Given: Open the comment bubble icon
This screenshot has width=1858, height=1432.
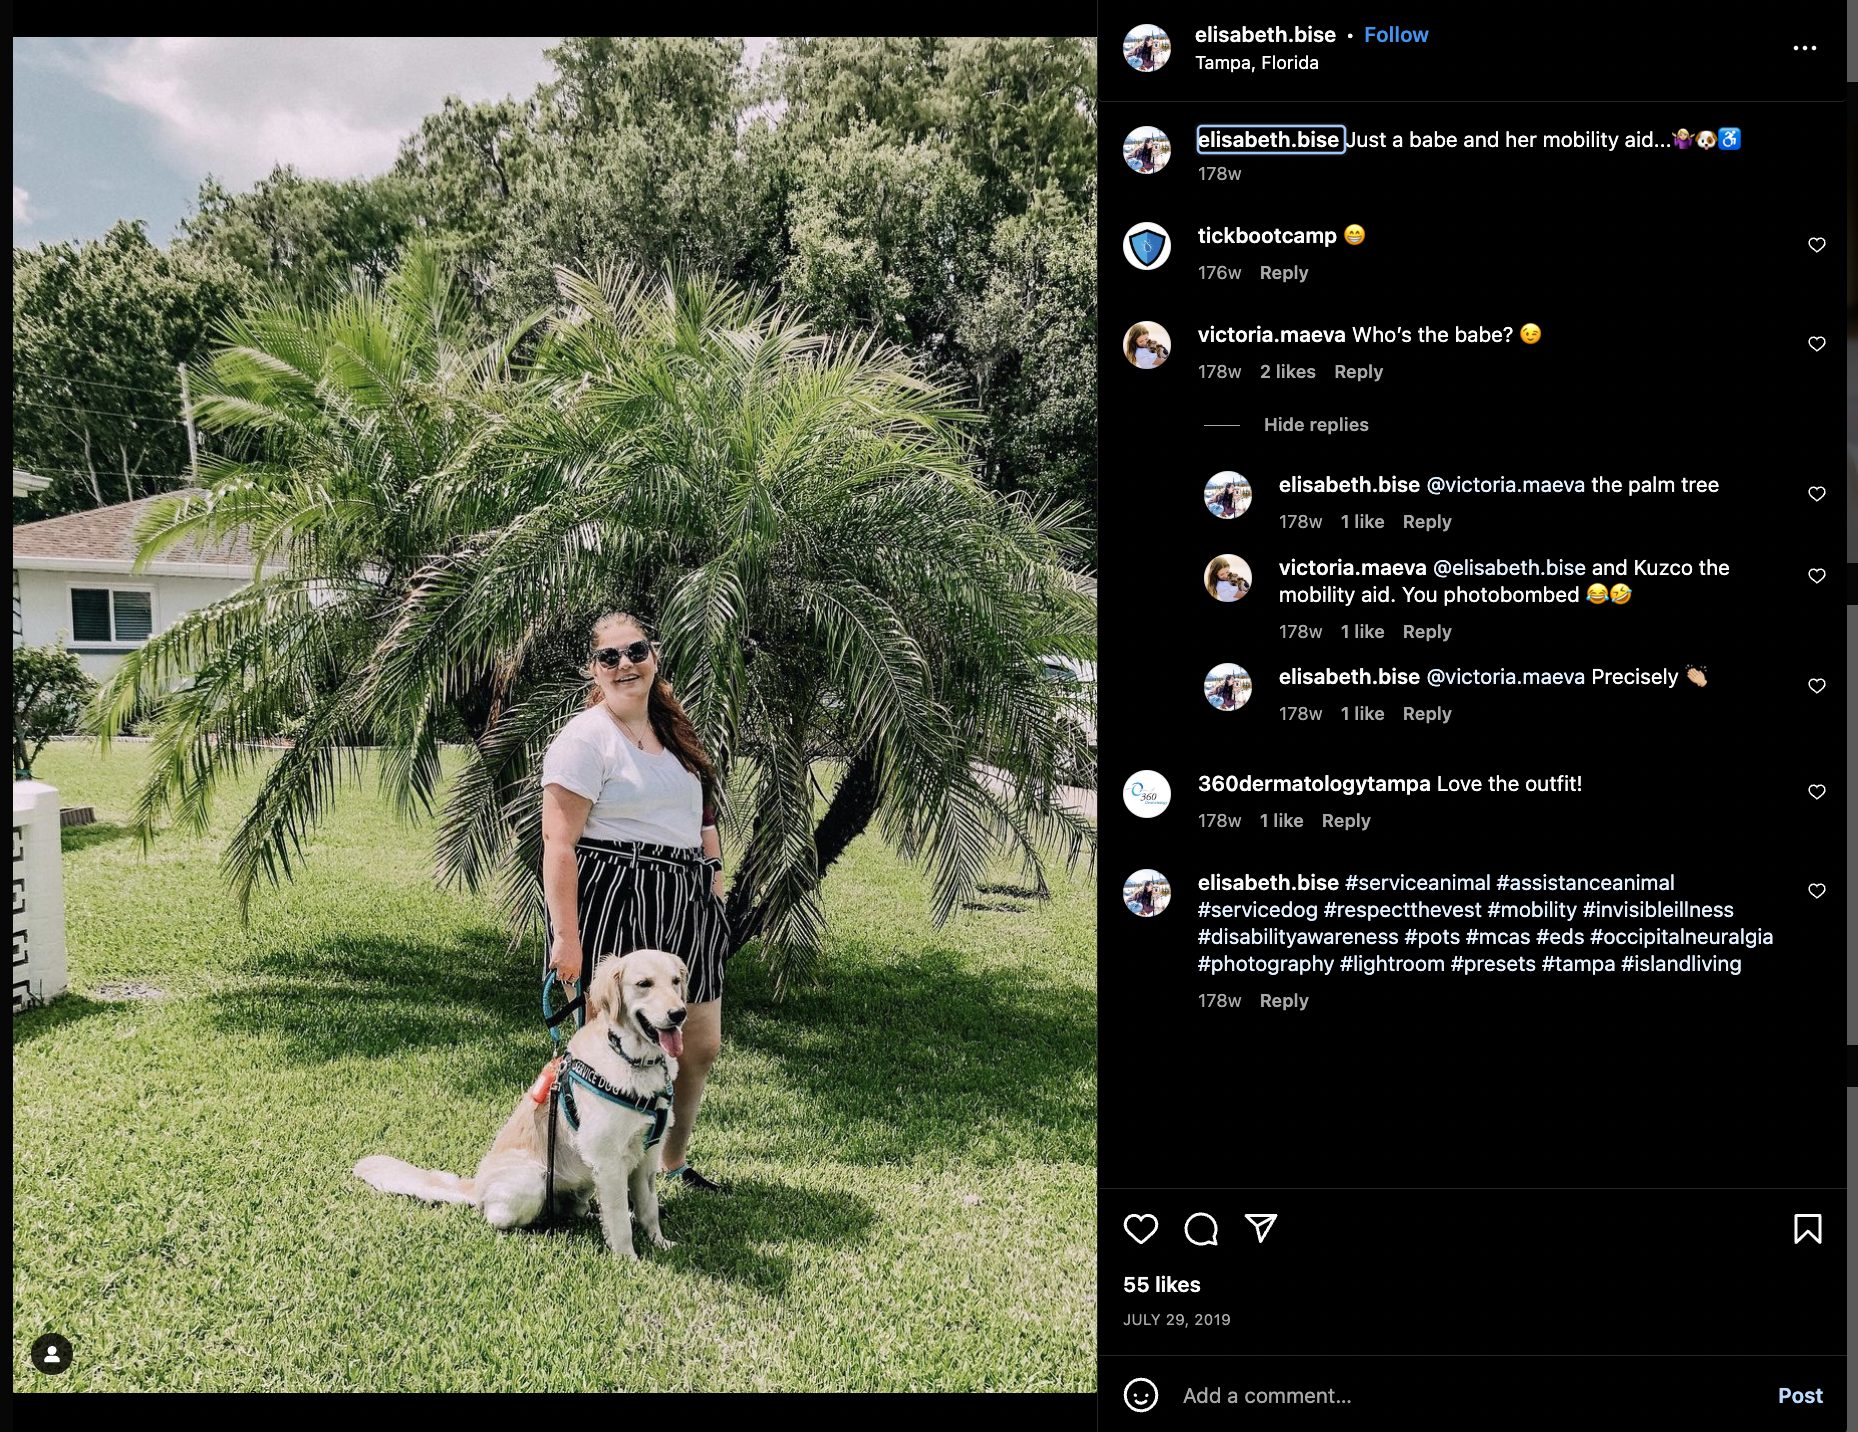Looking at the screenshot, I should click(x=1200, y=1228).
